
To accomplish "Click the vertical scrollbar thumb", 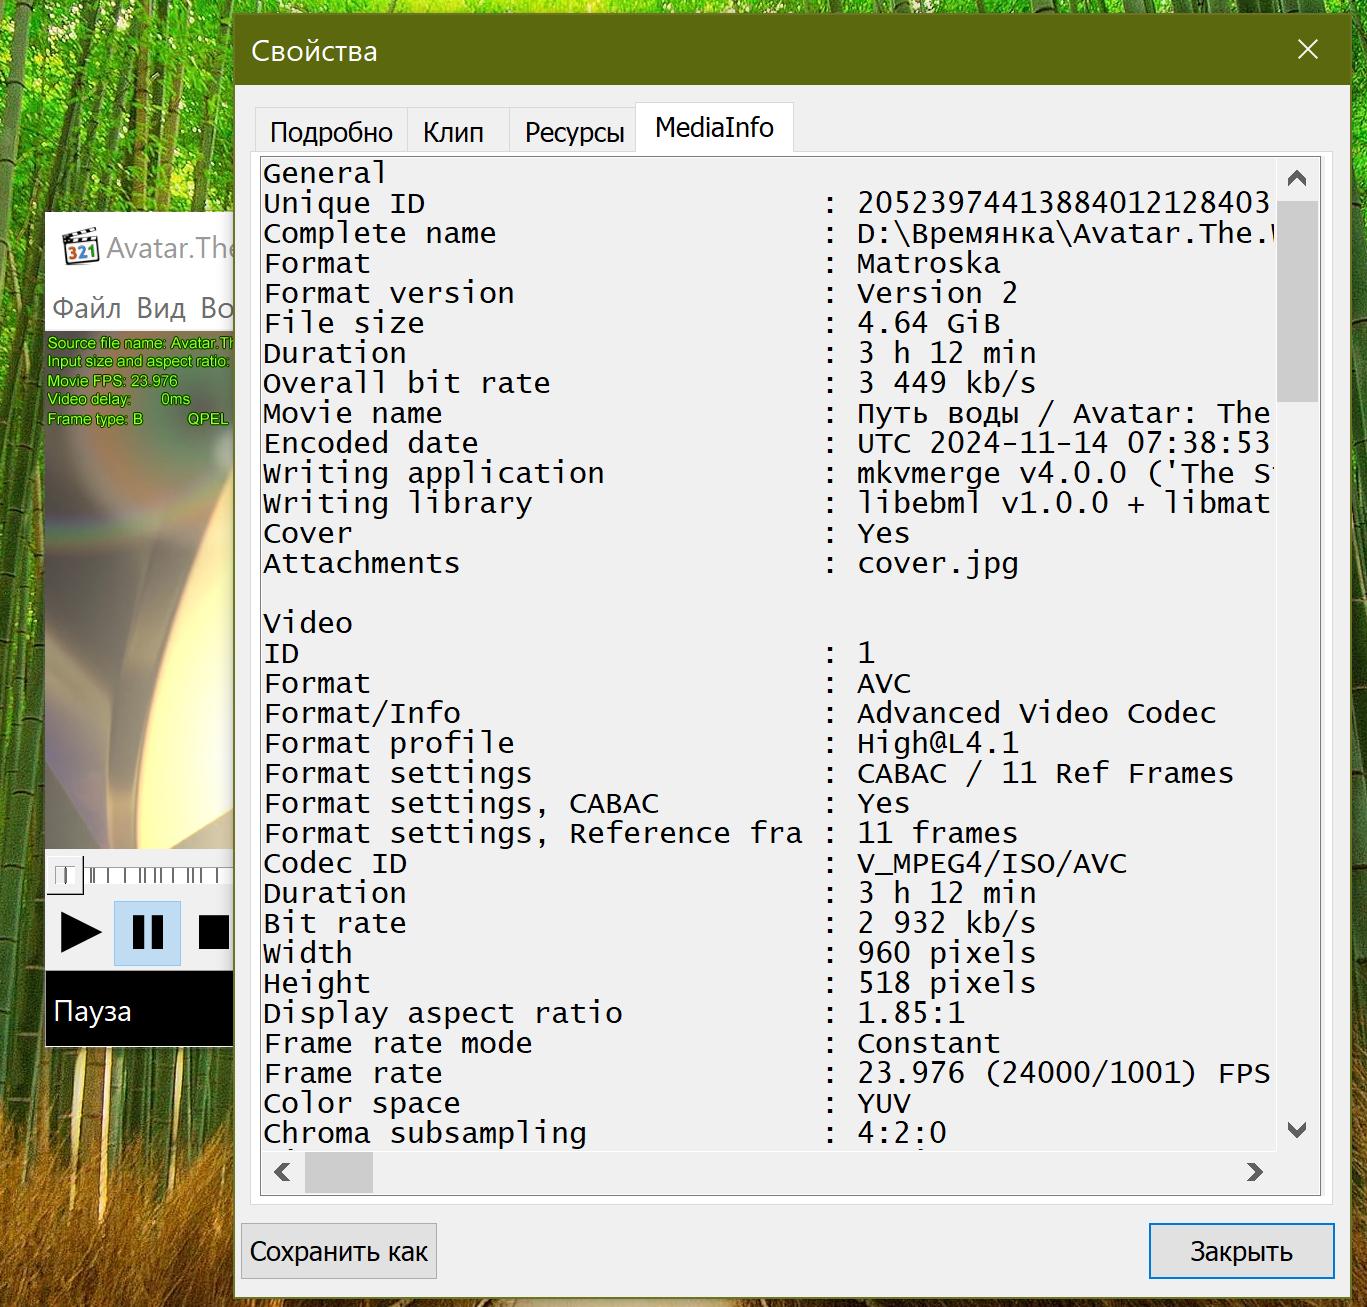I will click(x=1297, y=301).
